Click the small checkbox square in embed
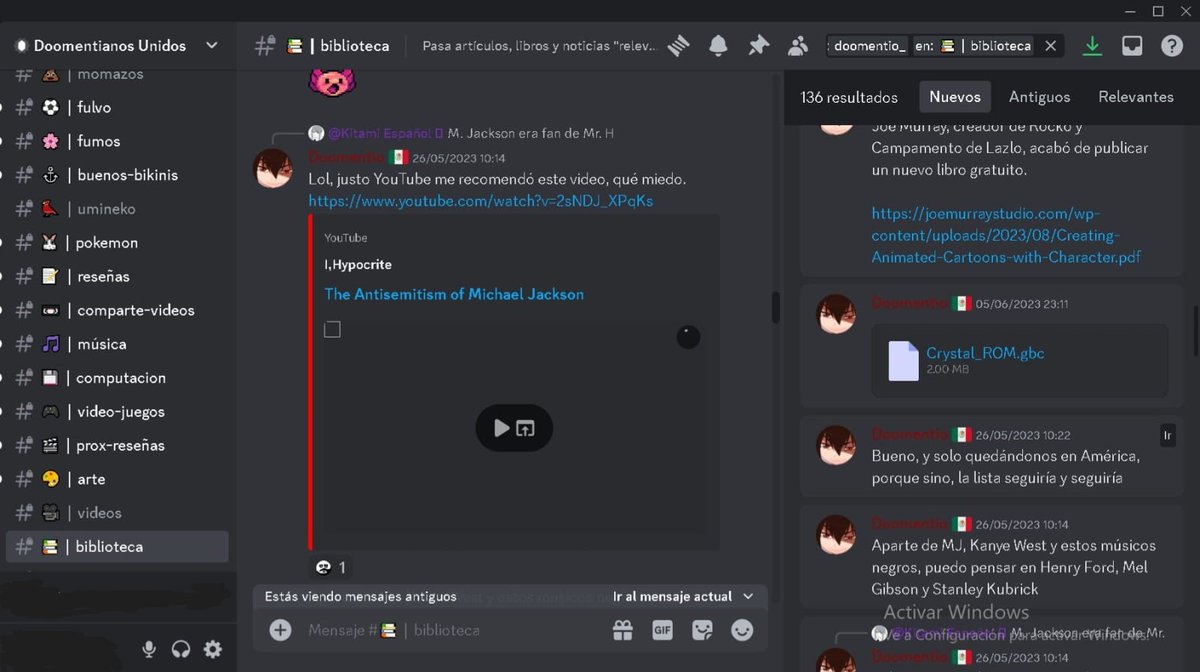 tap(332, 329)
